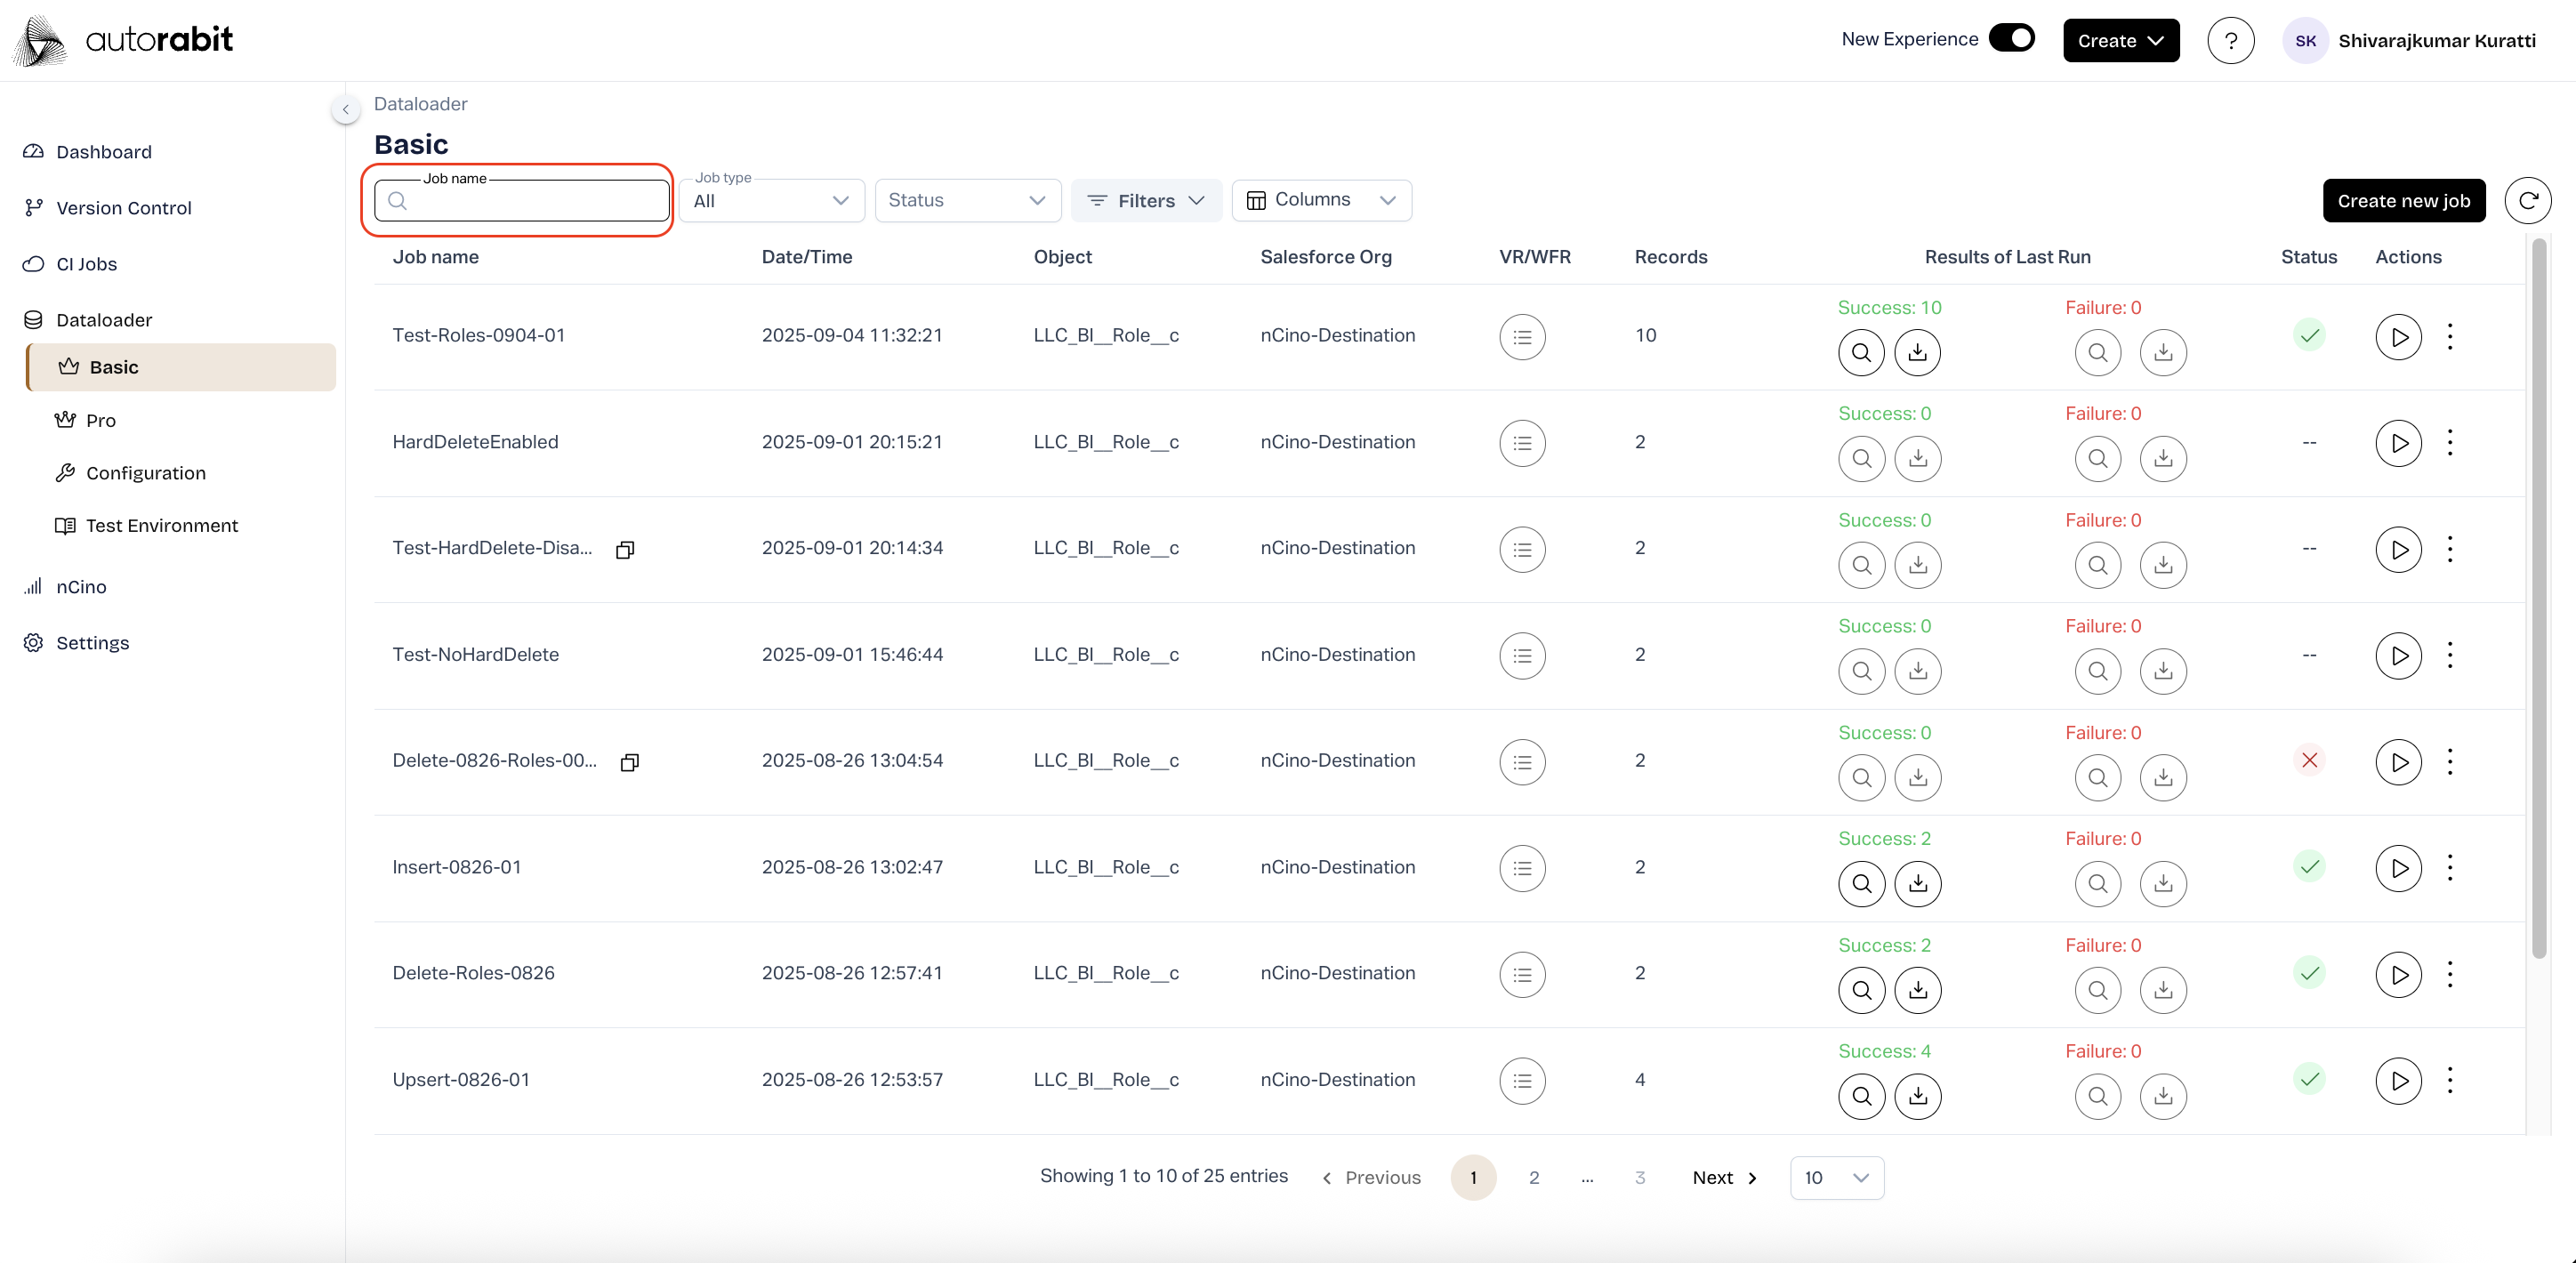Go to Next page of entries
Screen dimensions: 2576x1263
[x=1723, y=1178]
